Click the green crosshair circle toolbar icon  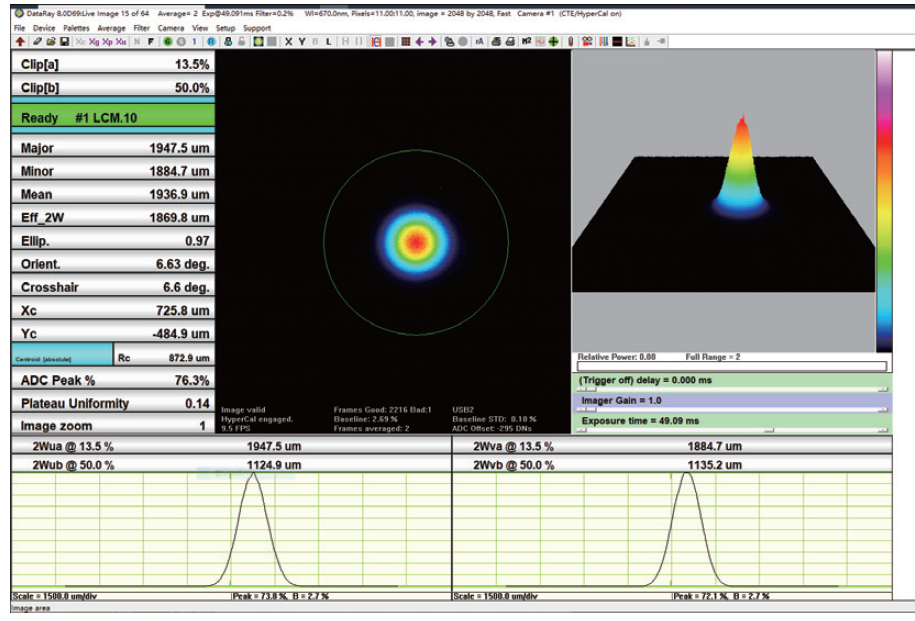point(553,42)
